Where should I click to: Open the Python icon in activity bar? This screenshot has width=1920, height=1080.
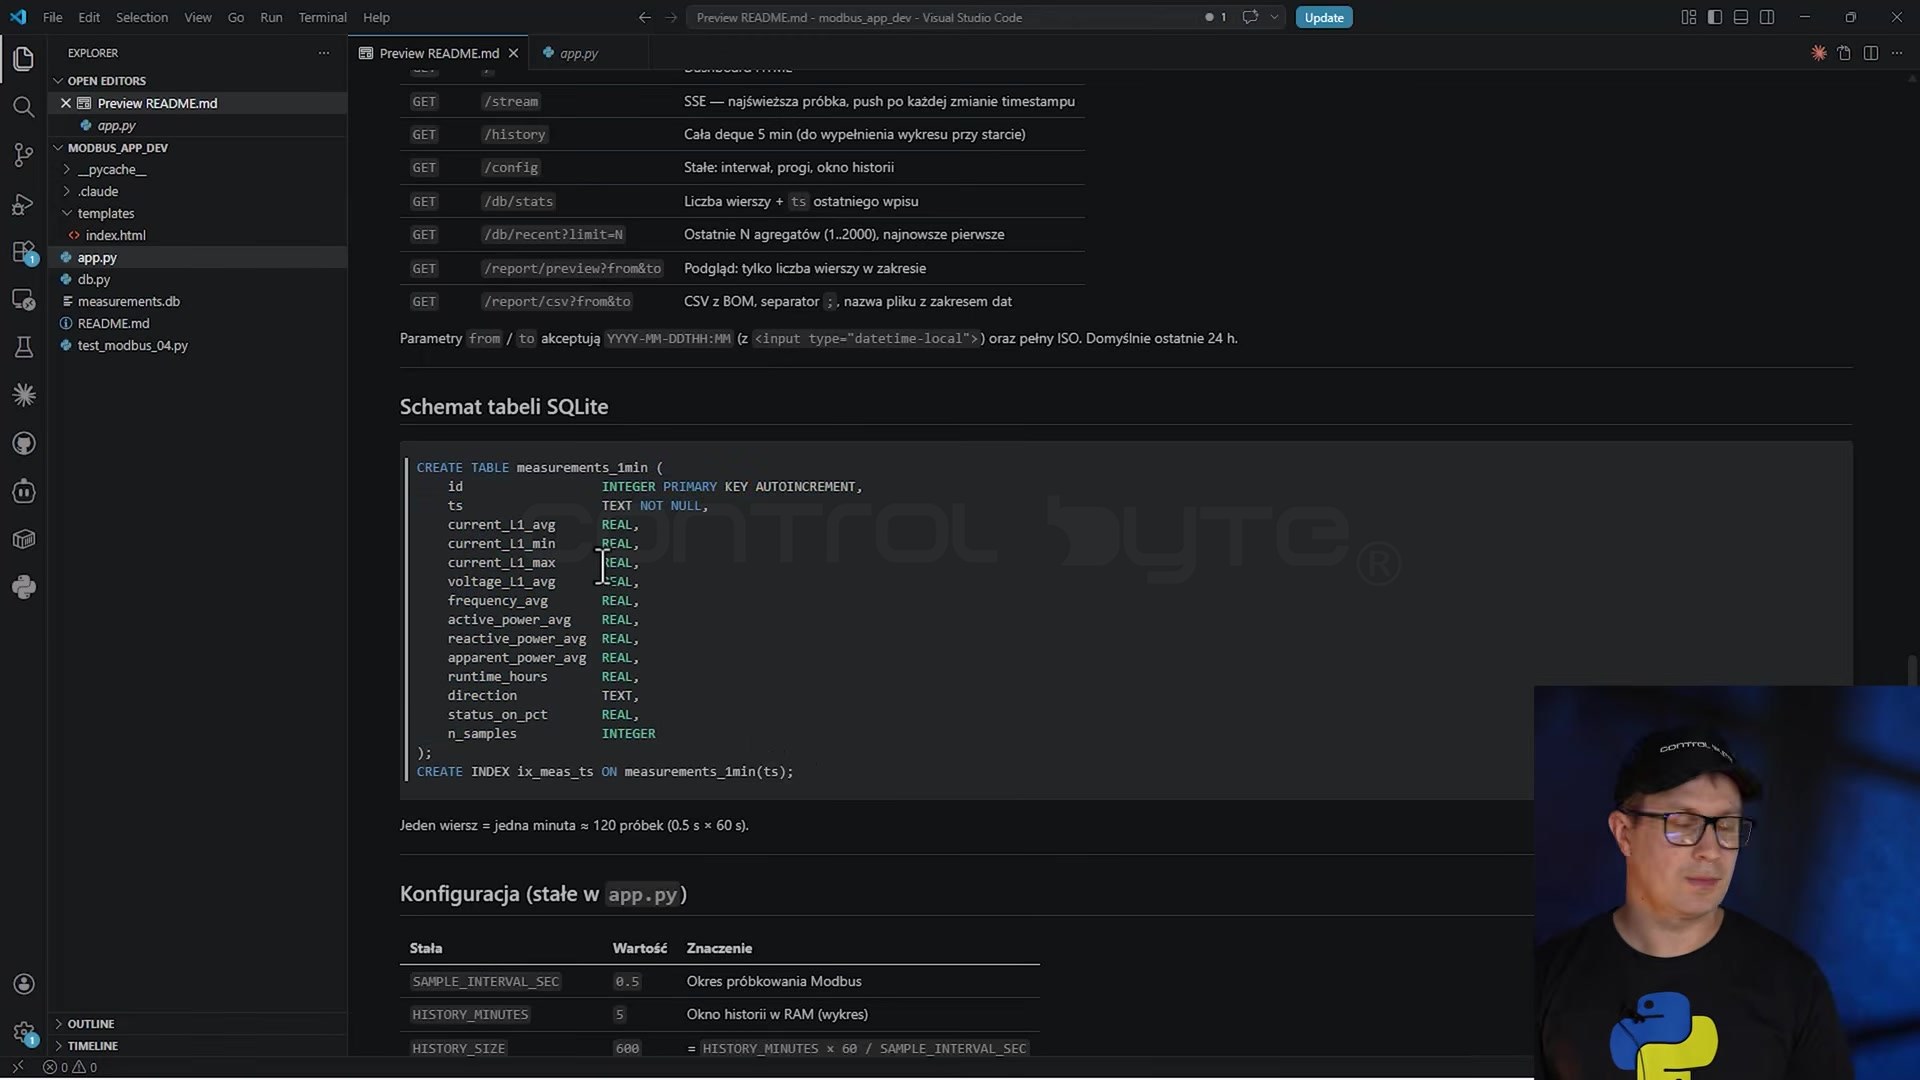point(24,587)
